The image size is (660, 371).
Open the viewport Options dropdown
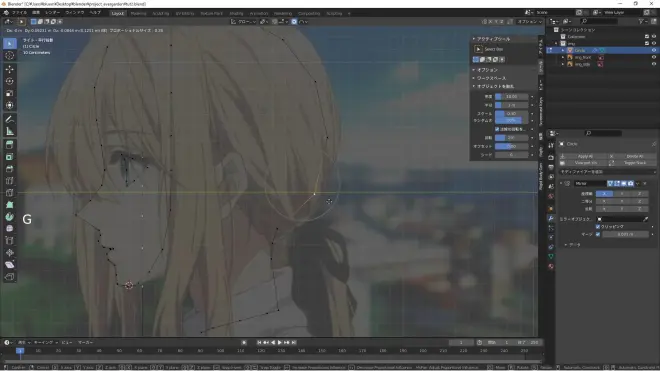coord(529,21)
